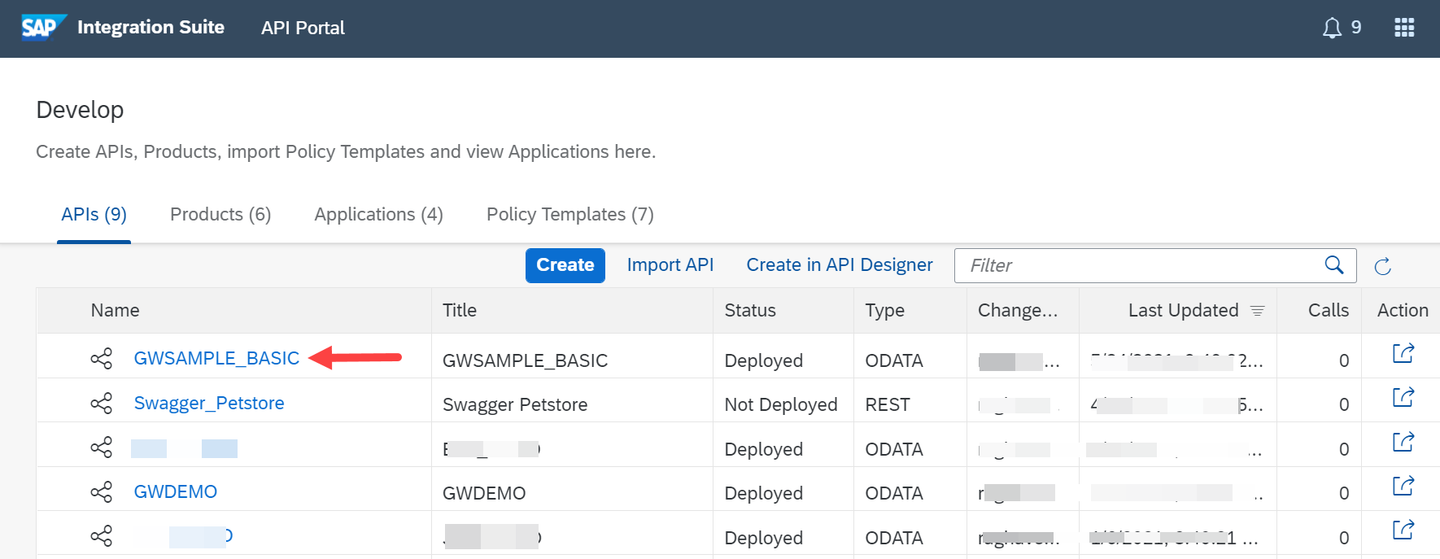1440x559 pixels.
Task: Switch to Policy Templates (7) tab
Action: tap(570, 214)
